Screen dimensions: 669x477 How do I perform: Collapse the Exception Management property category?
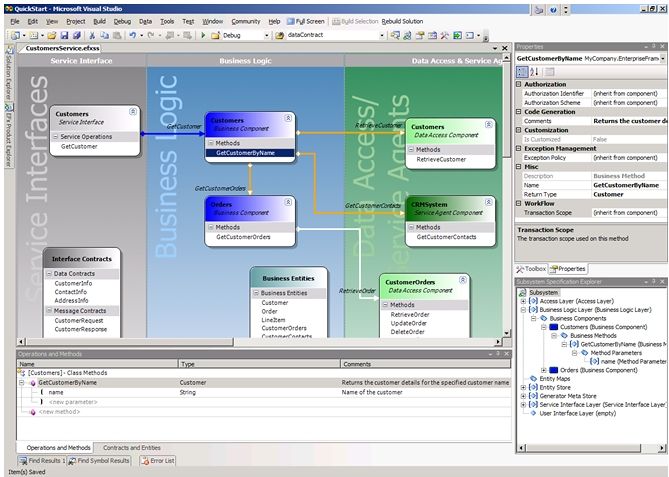[519, 148]
